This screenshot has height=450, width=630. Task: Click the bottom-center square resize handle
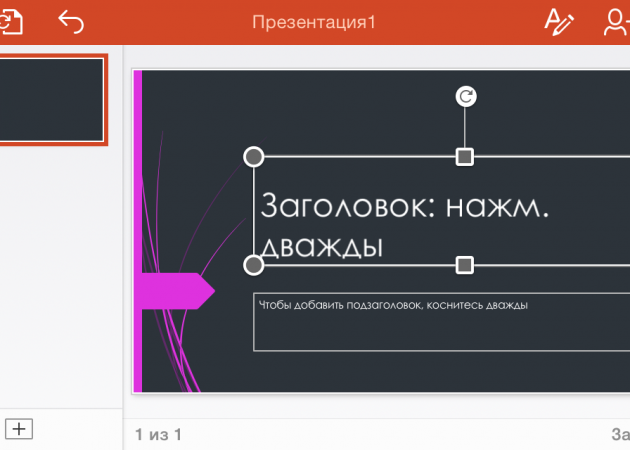click(x=465, y=265)
